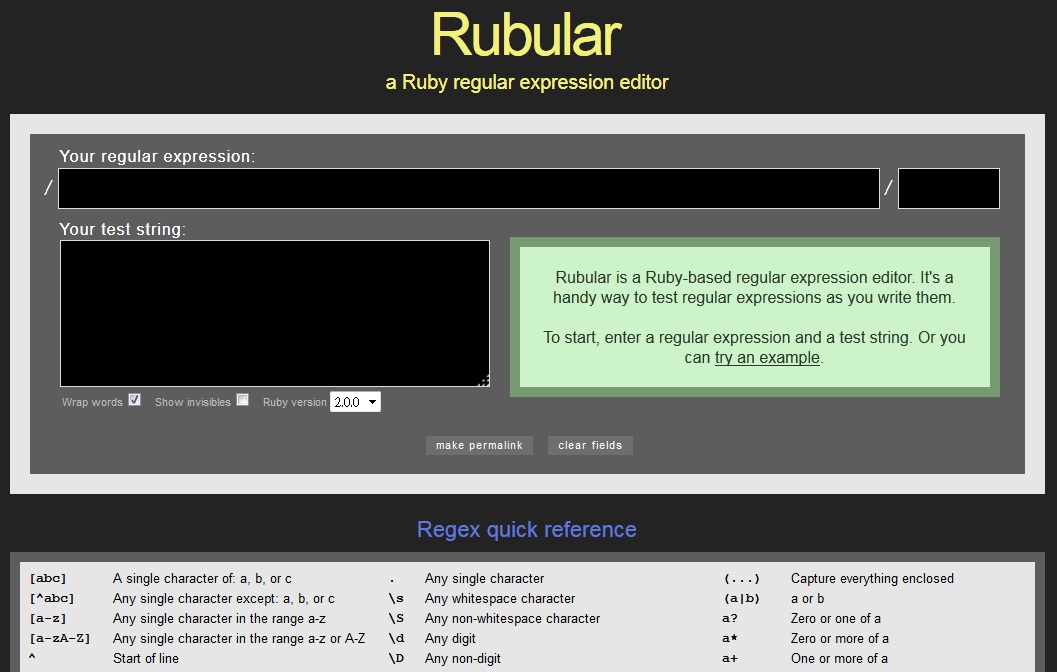Click the 'Any single character' description
Viewport: 1057px width, 672px height.
484,579
